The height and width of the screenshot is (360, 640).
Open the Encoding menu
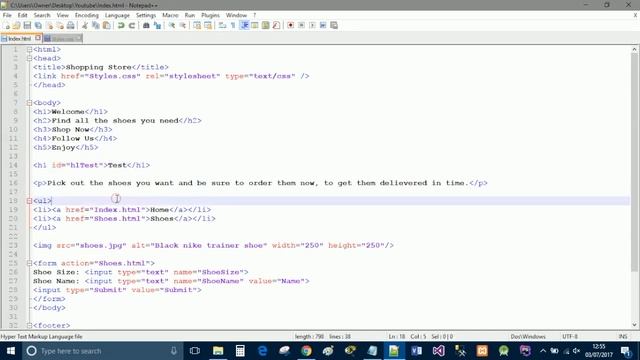point(87,15)
